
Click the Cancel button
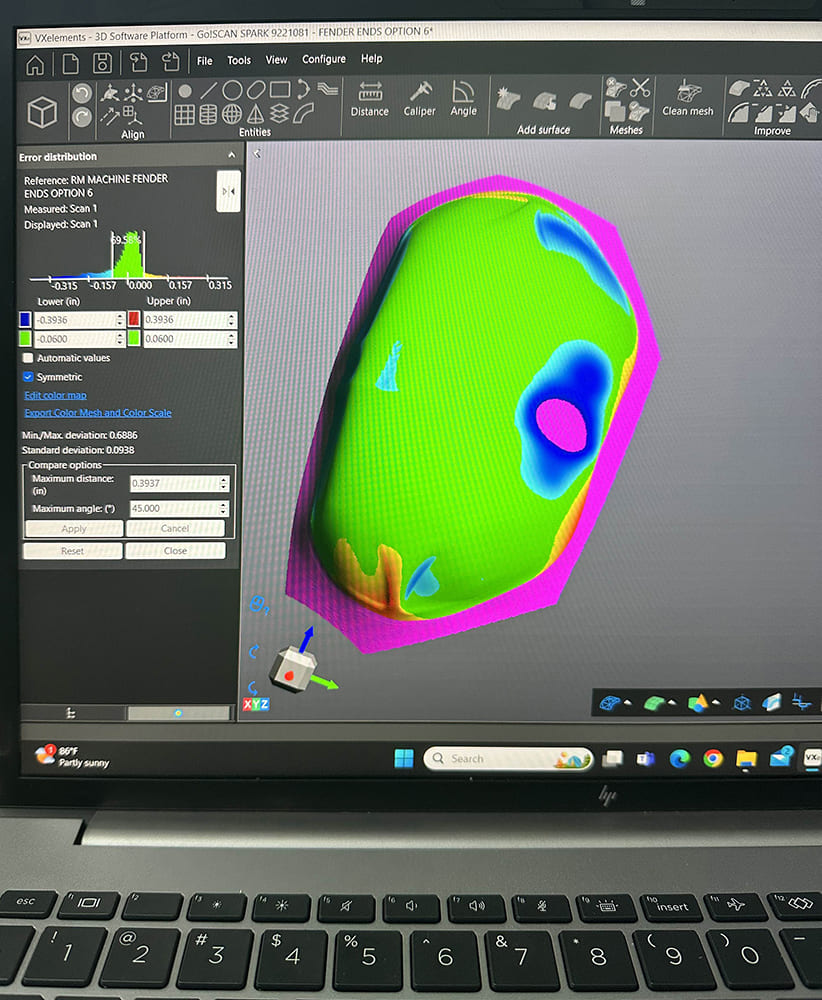(x=175, y=528)
